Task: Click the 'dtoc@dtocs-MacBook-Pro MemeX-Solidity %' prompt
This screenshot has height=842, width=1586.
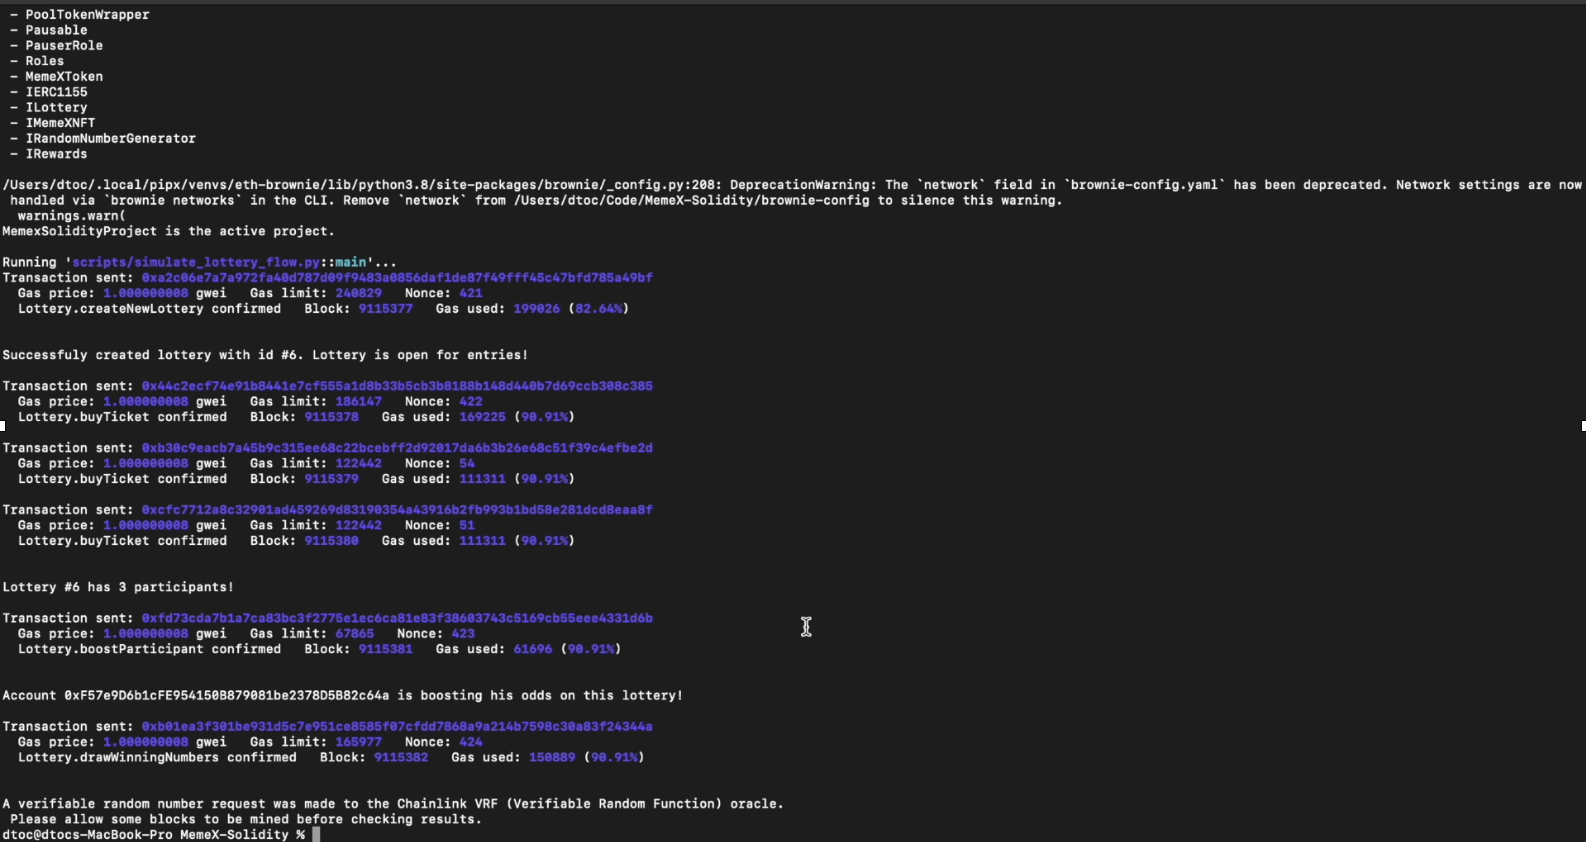Action: tap(154, 835)
